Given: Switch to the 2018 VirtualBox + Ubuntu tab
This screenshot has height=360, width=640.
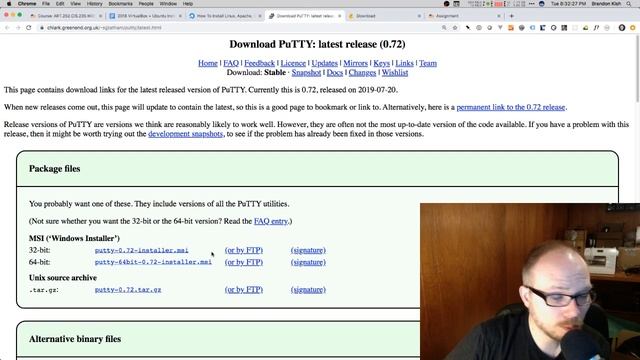Looking at the screenshot, I should 146,16.
